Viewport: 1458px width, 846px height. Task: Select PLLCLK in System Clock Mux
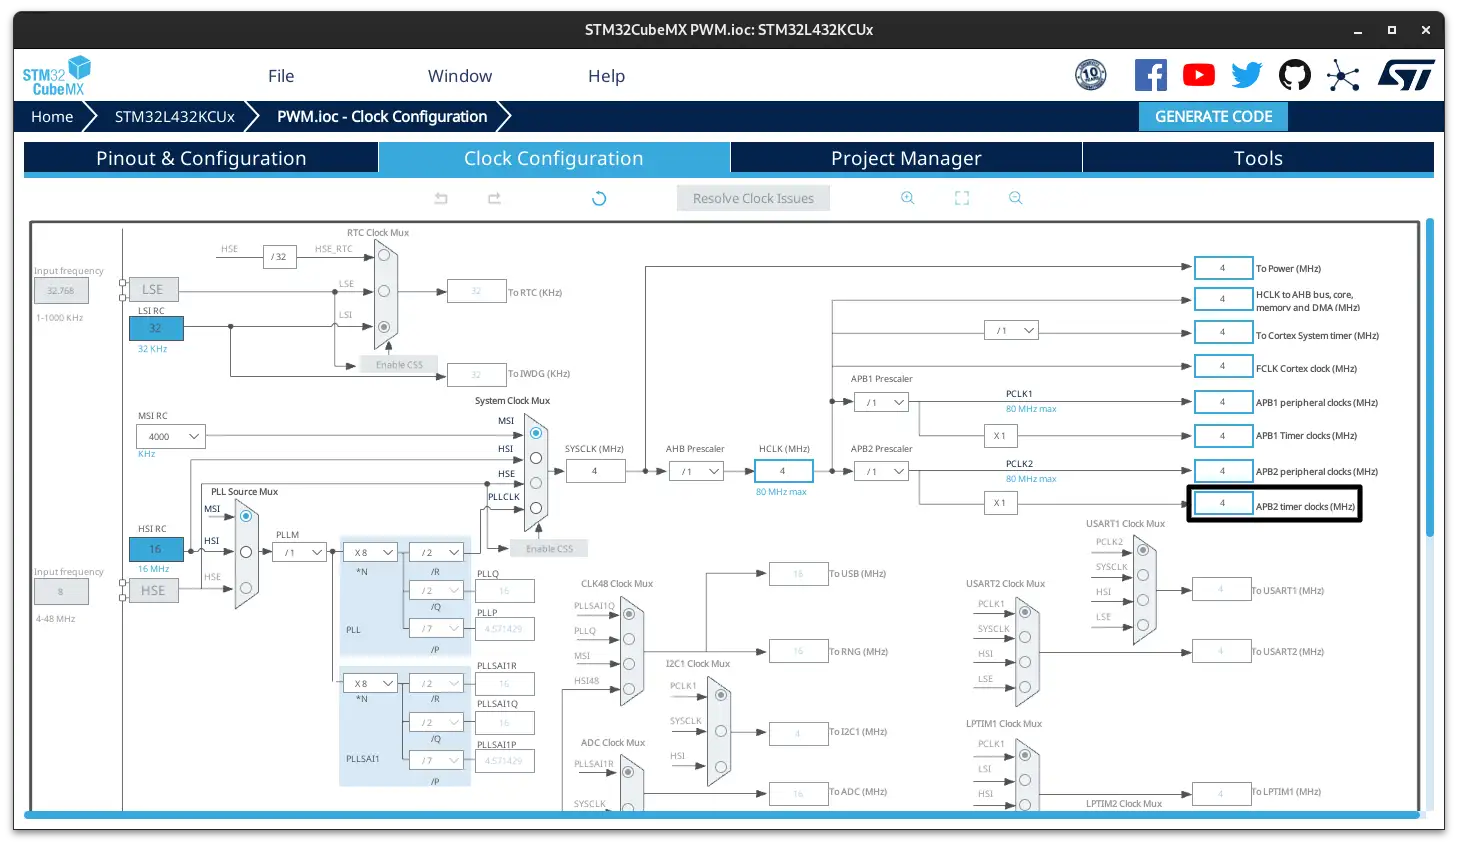[536, 508]
